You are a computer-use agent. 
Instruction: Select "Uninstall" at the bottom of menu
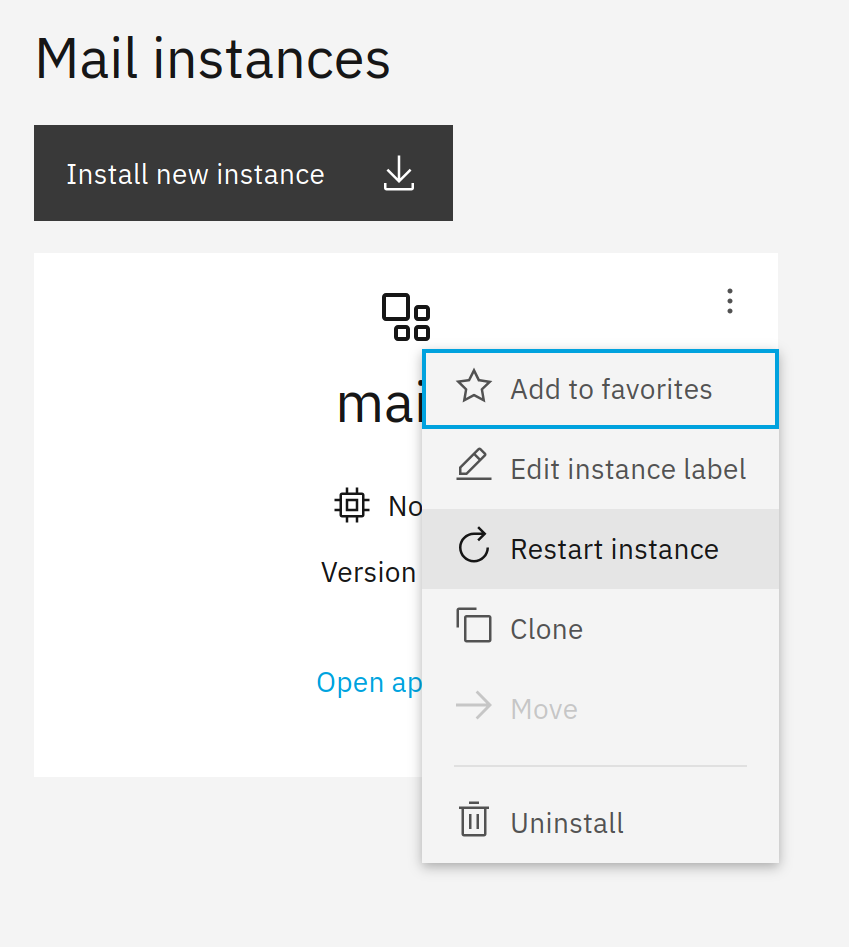pyautogui.click(x=567, y=823)
